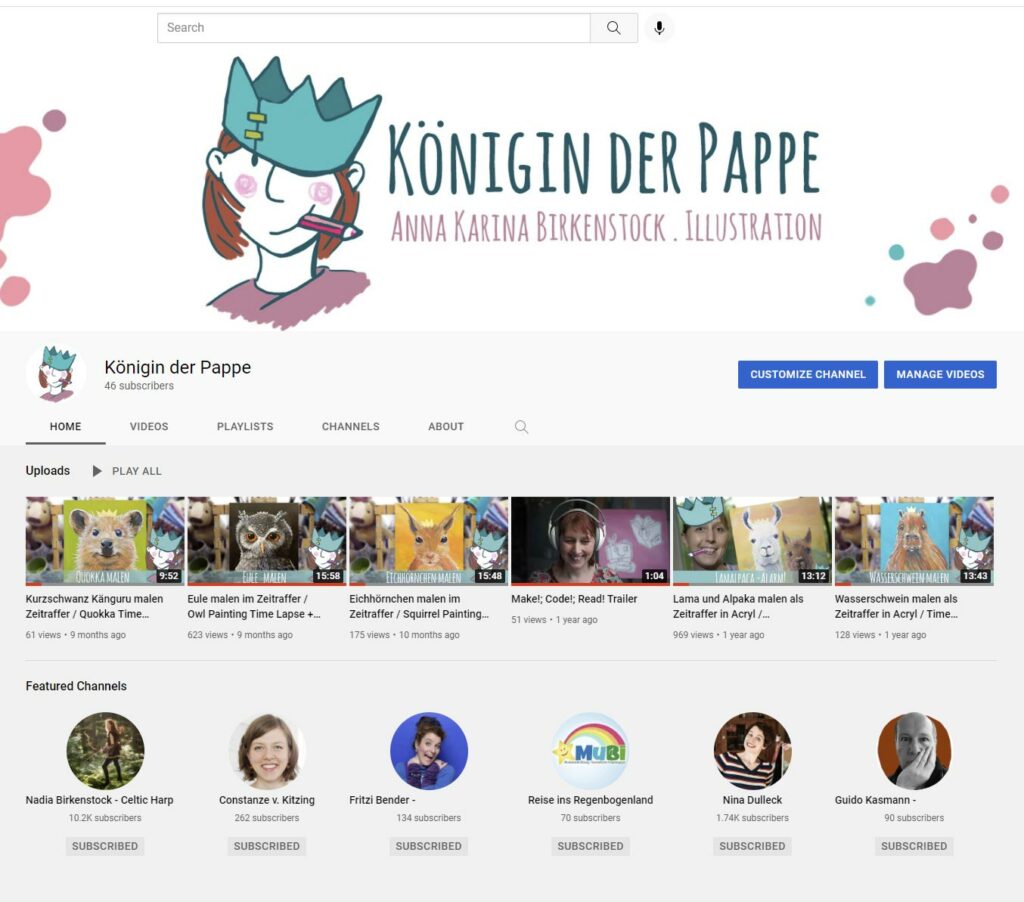Click the 10.2K subscribers text
The width and height of the screenshot is (1024, 902).
tap(105, 818)
